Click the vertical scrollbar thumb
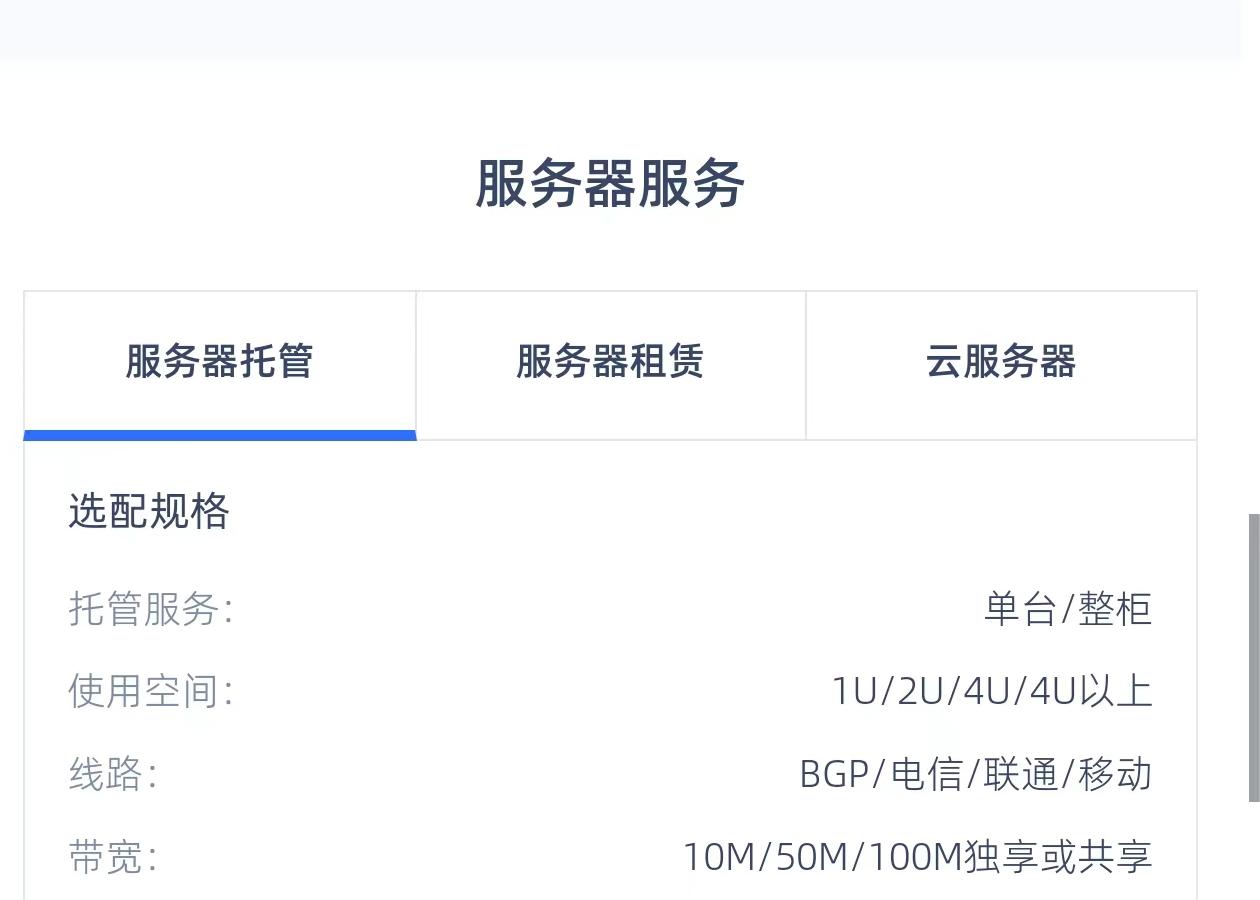The height and width of the screenshot is (900, 1260). click(x=1254, y=657)
